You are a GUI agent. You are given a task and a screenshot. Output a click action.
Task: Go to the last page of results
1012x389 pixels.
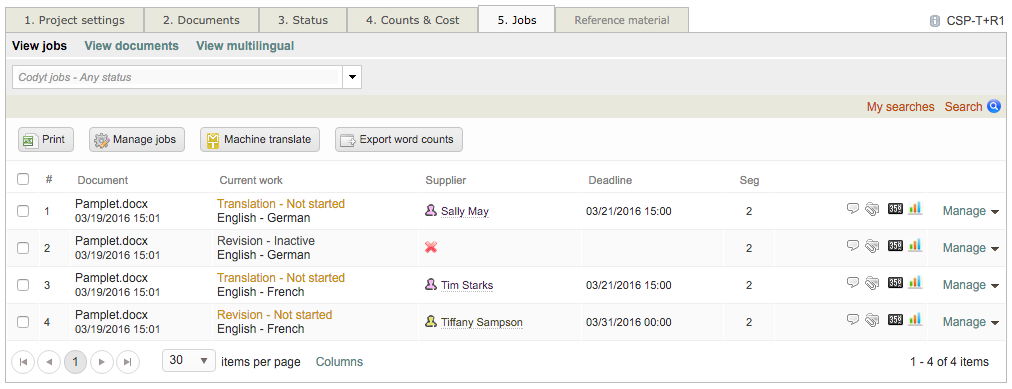tap(128, 362)
